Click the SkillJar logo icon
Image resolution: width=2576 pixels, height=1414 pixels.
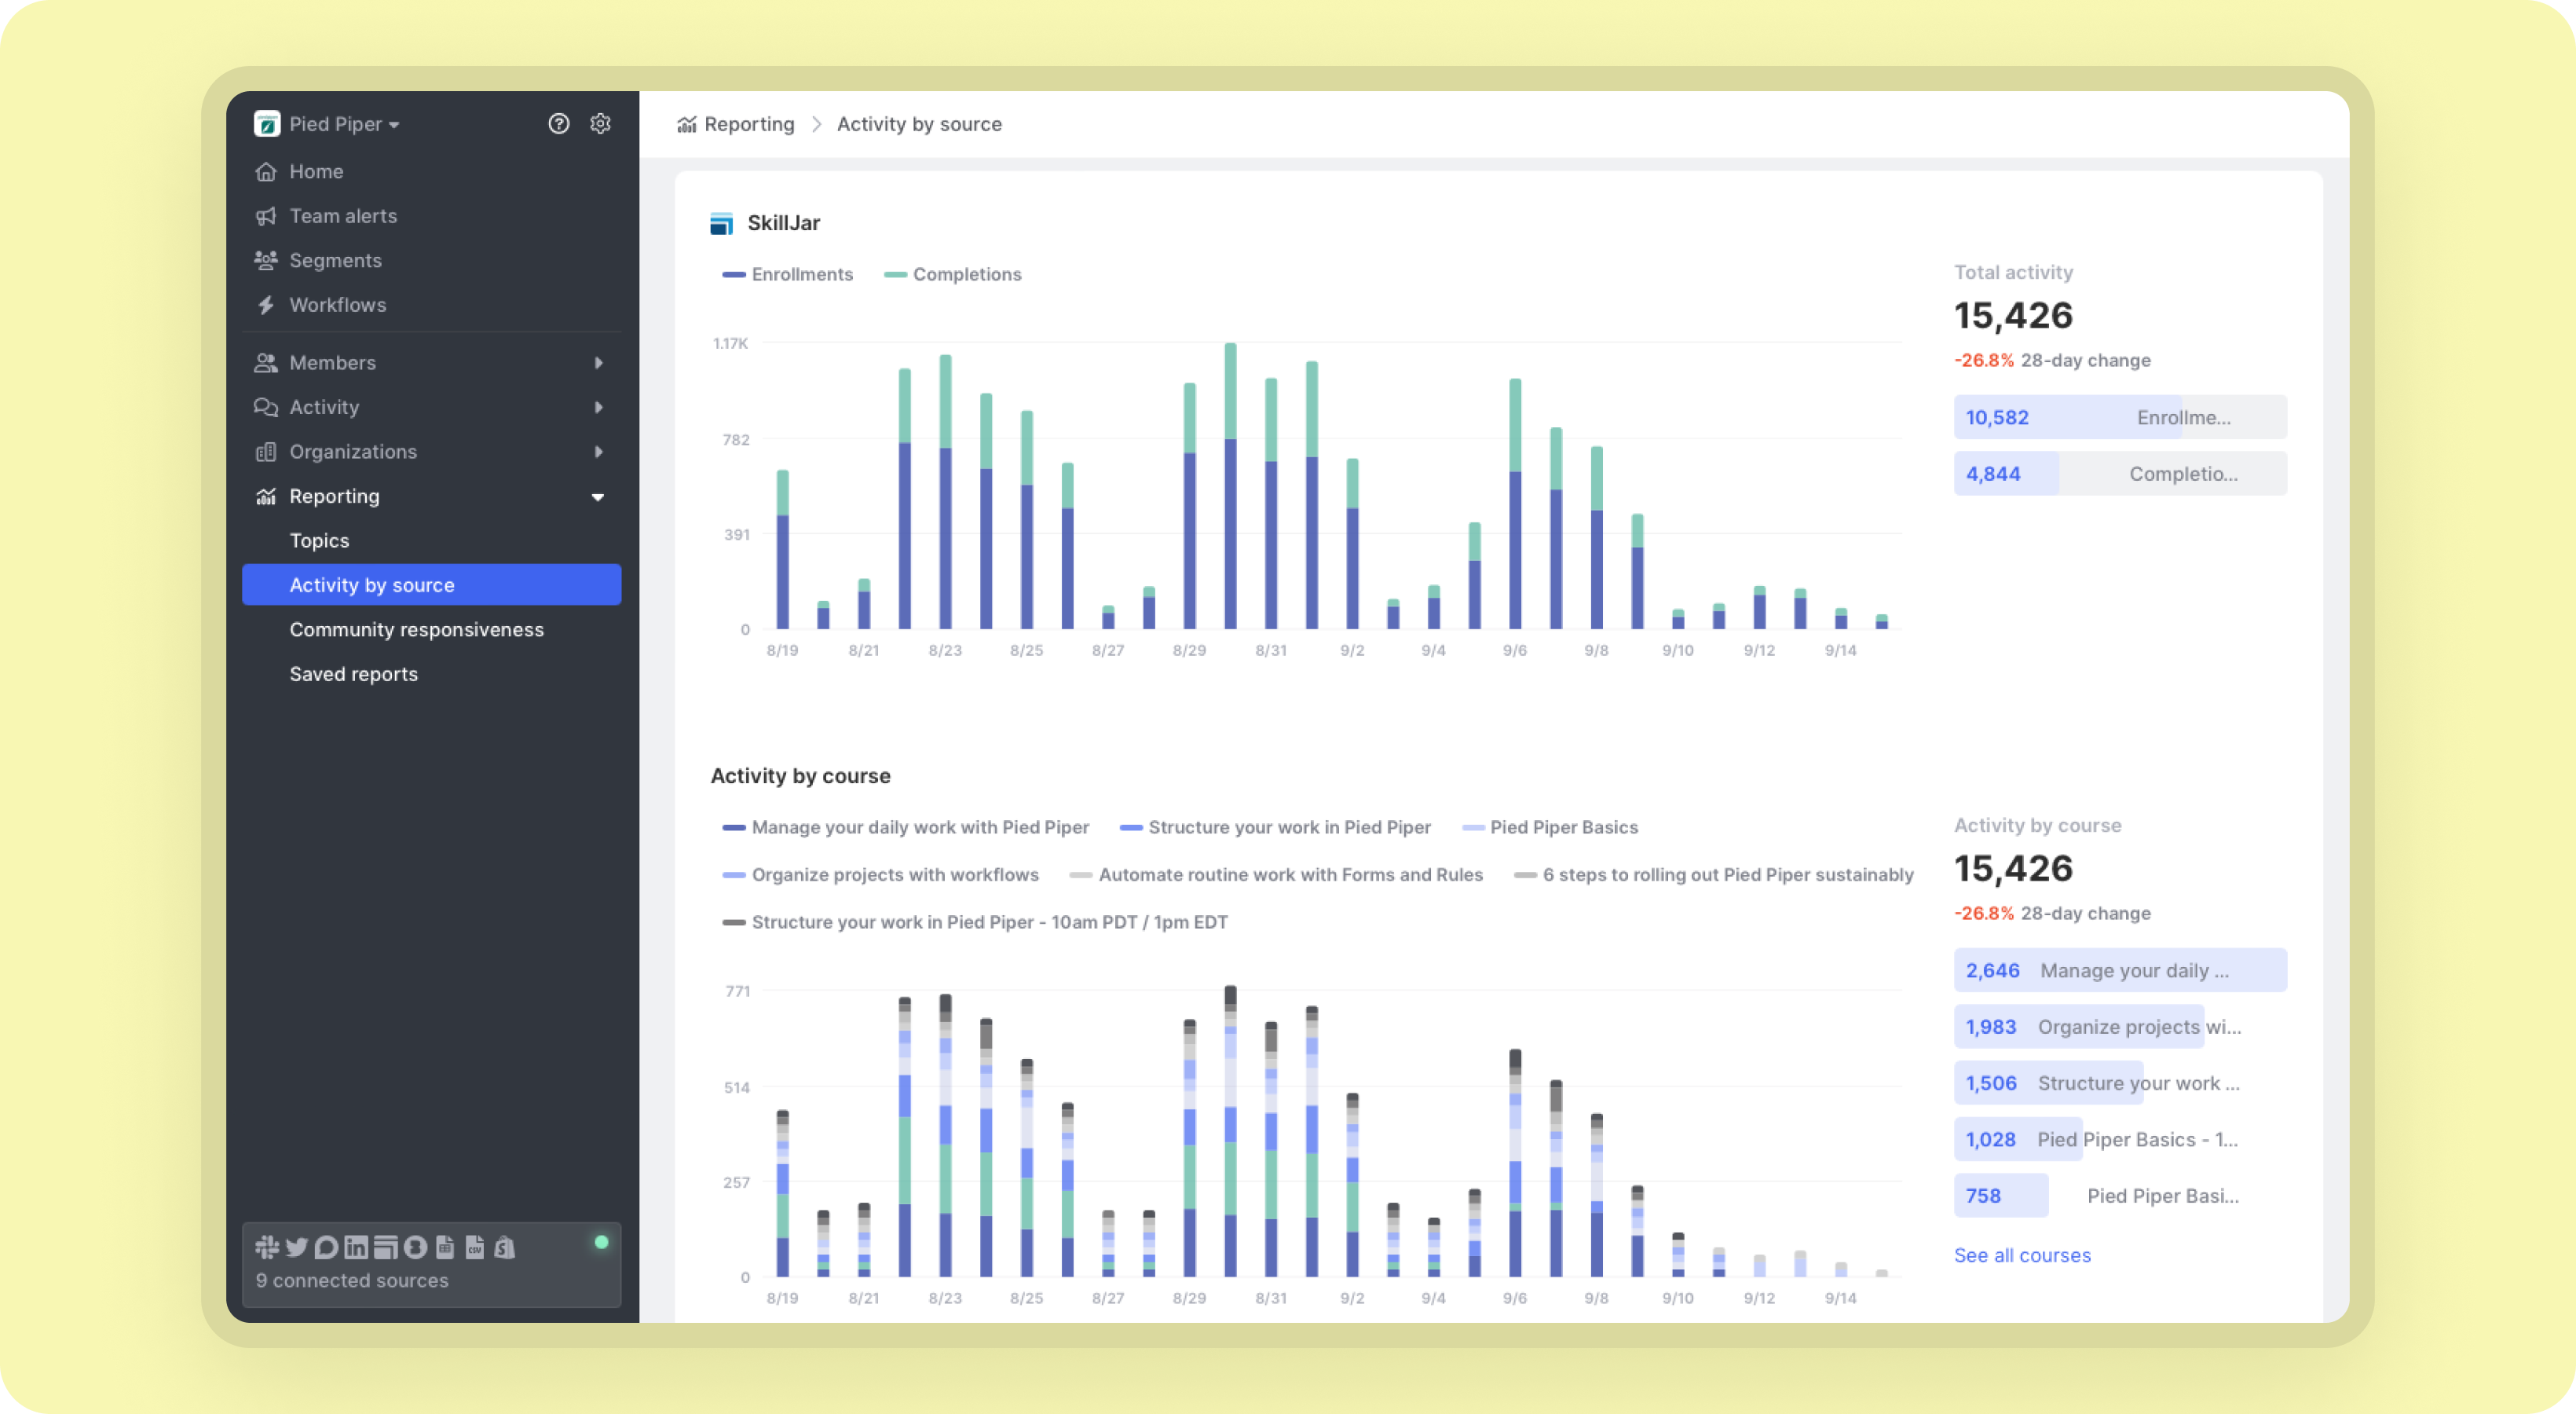(x=721, y=223)
